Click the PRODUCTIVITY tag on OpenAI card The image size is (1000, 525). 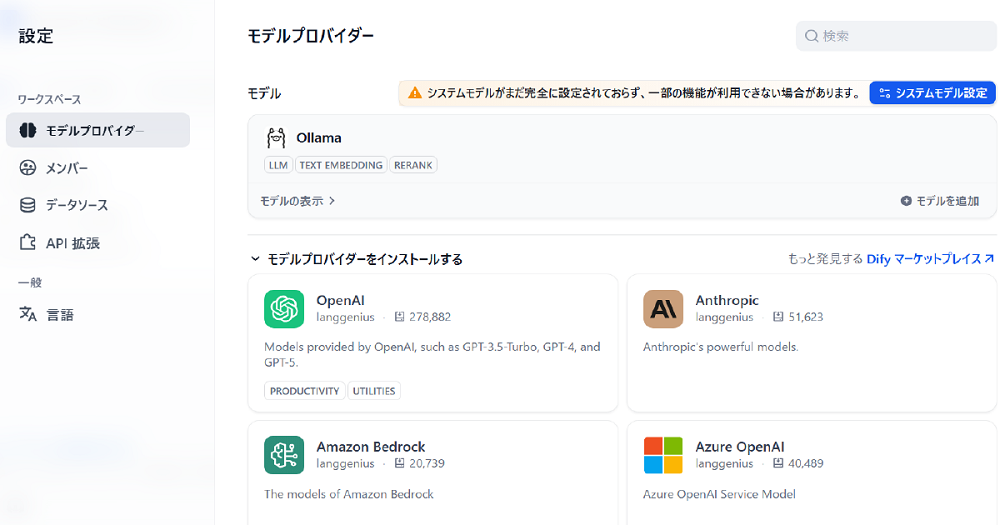click(x=305, y=391)
